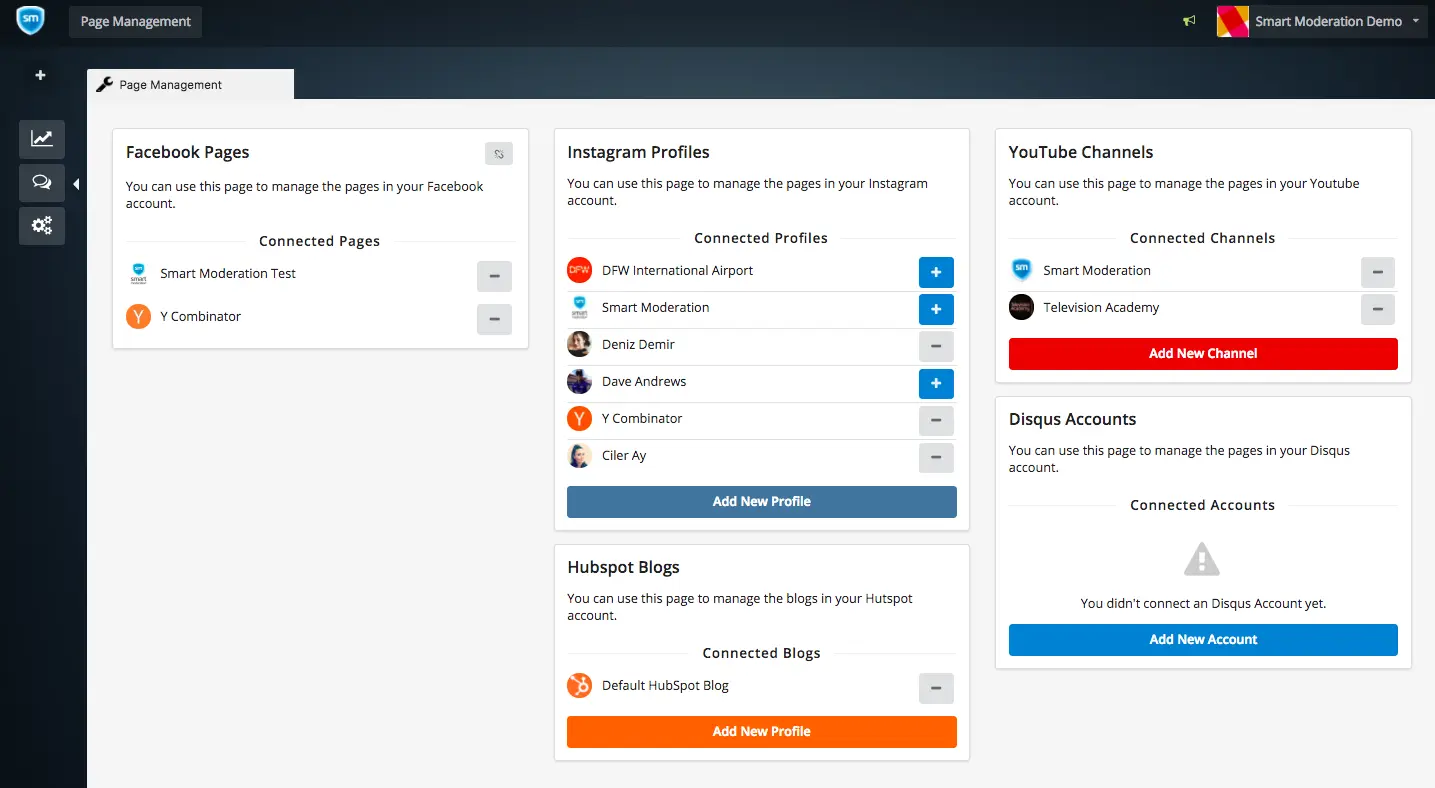The image size is (1435, 788).
Task: Click Dave Andrews' profile picture
Action: 580,381
